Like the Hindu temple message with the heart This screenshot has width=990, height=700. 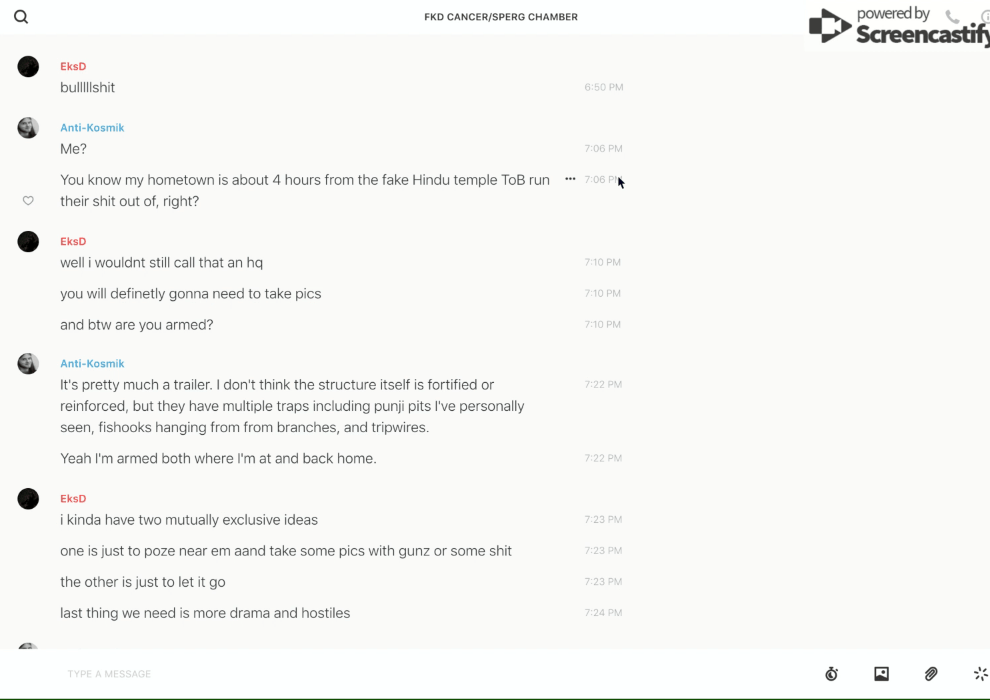click(x=28, y=201)
